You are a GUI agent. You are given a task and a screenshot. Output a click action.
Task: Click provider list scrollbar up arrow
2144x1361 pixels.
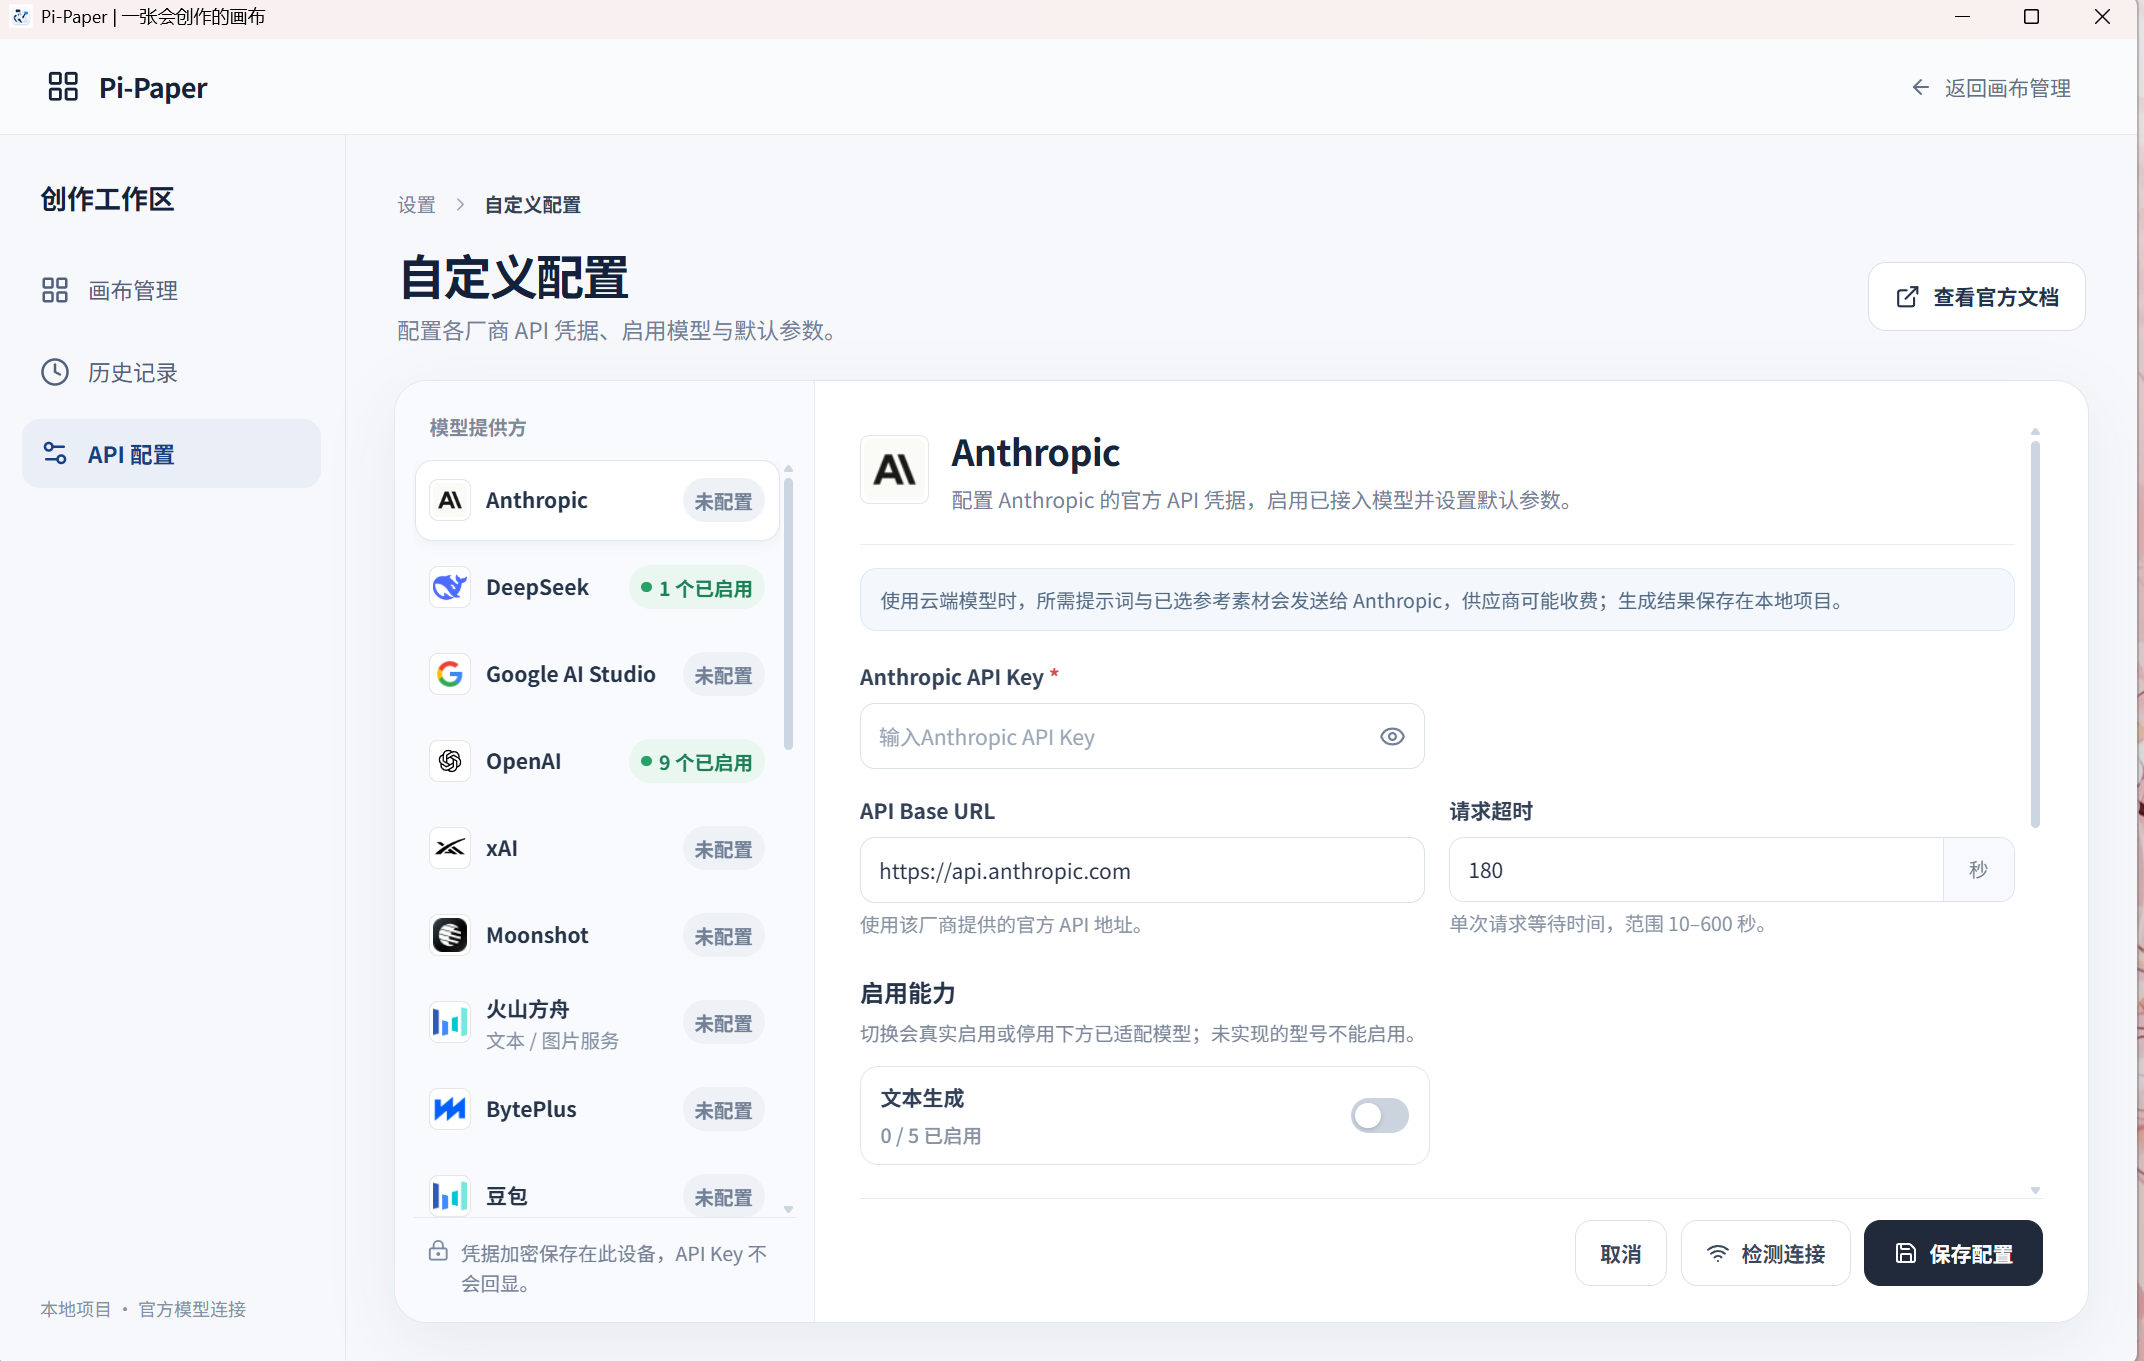click(x=789, y=468)
